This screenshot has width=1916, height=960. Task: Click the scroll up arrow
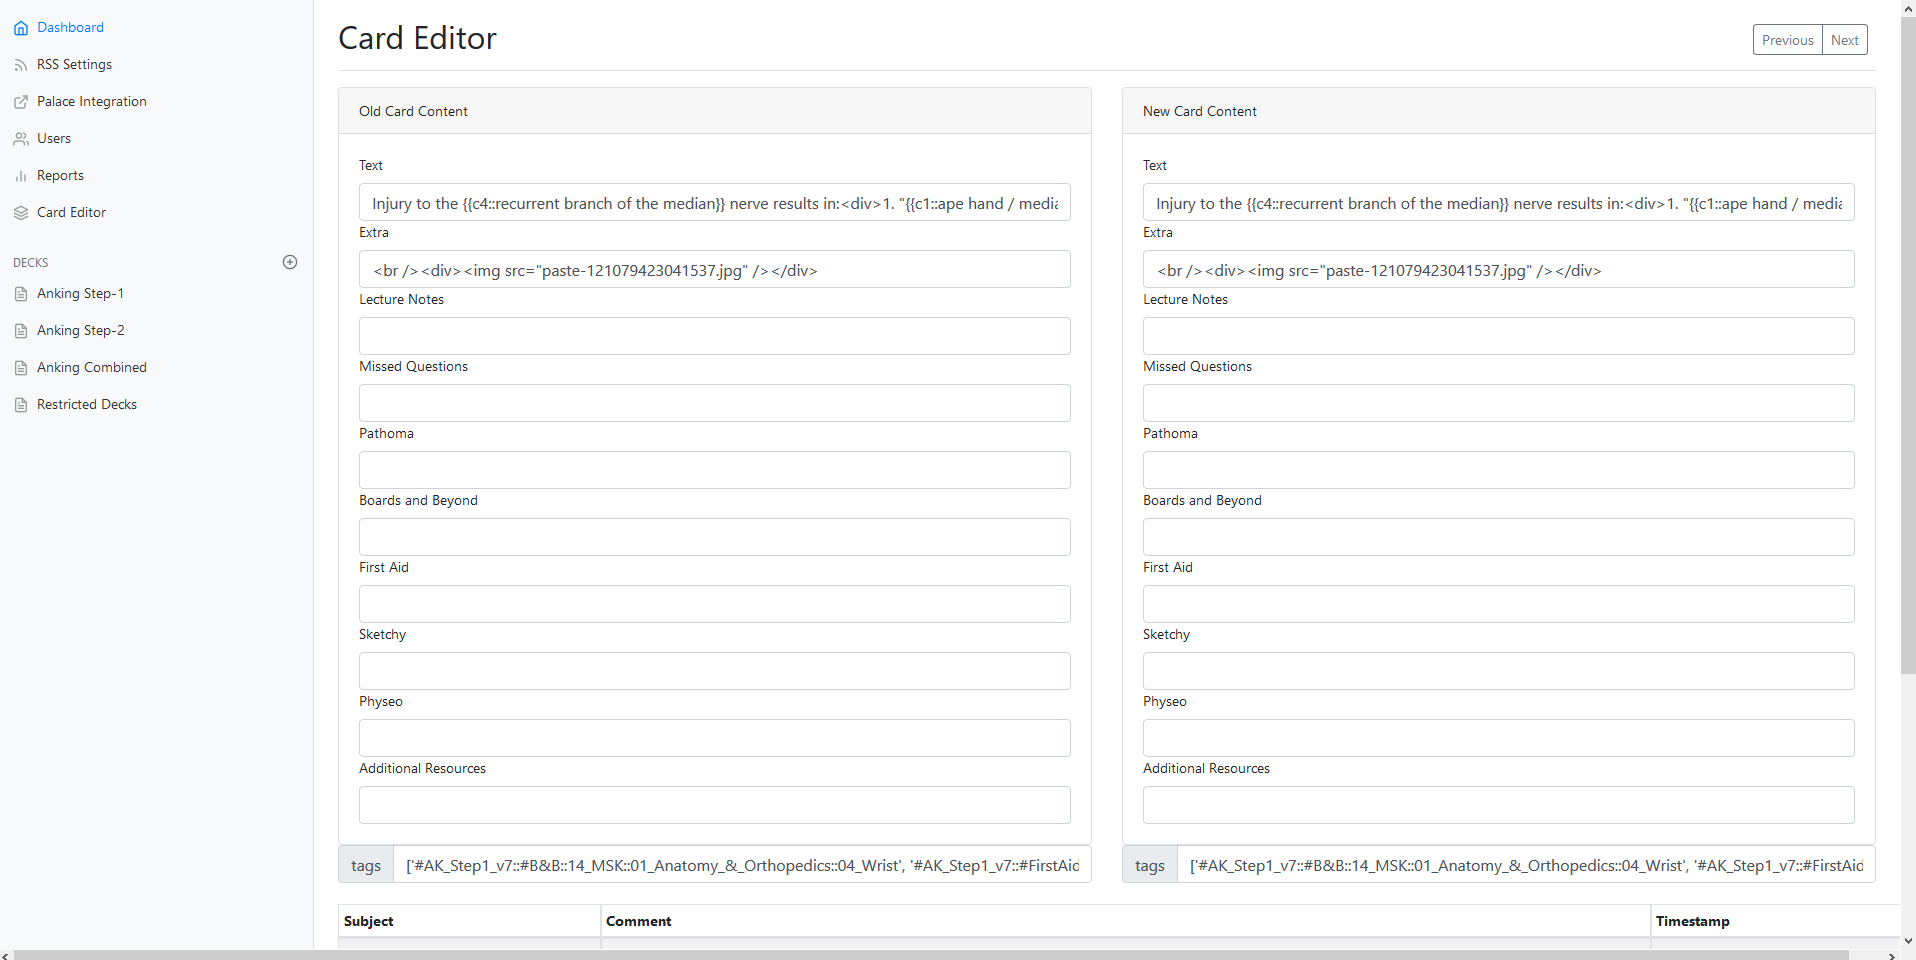(1908, 7)
